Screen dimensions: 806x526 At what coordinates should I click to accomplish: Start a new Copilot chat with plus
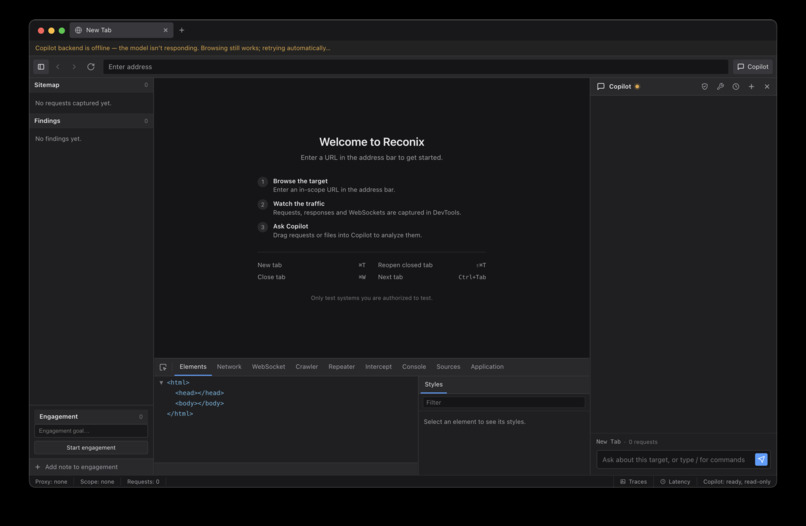click(751, 86)
